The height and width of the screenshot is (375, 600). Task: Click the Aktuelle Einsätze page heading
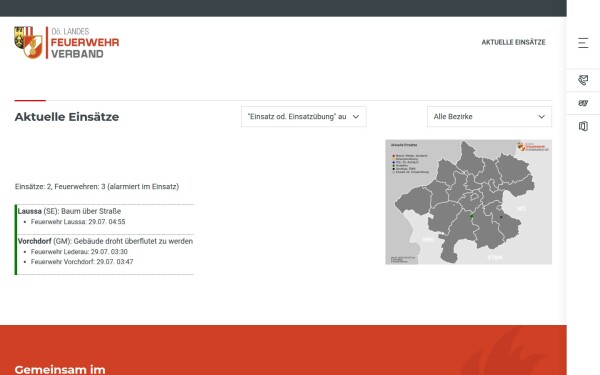(67, 117)
